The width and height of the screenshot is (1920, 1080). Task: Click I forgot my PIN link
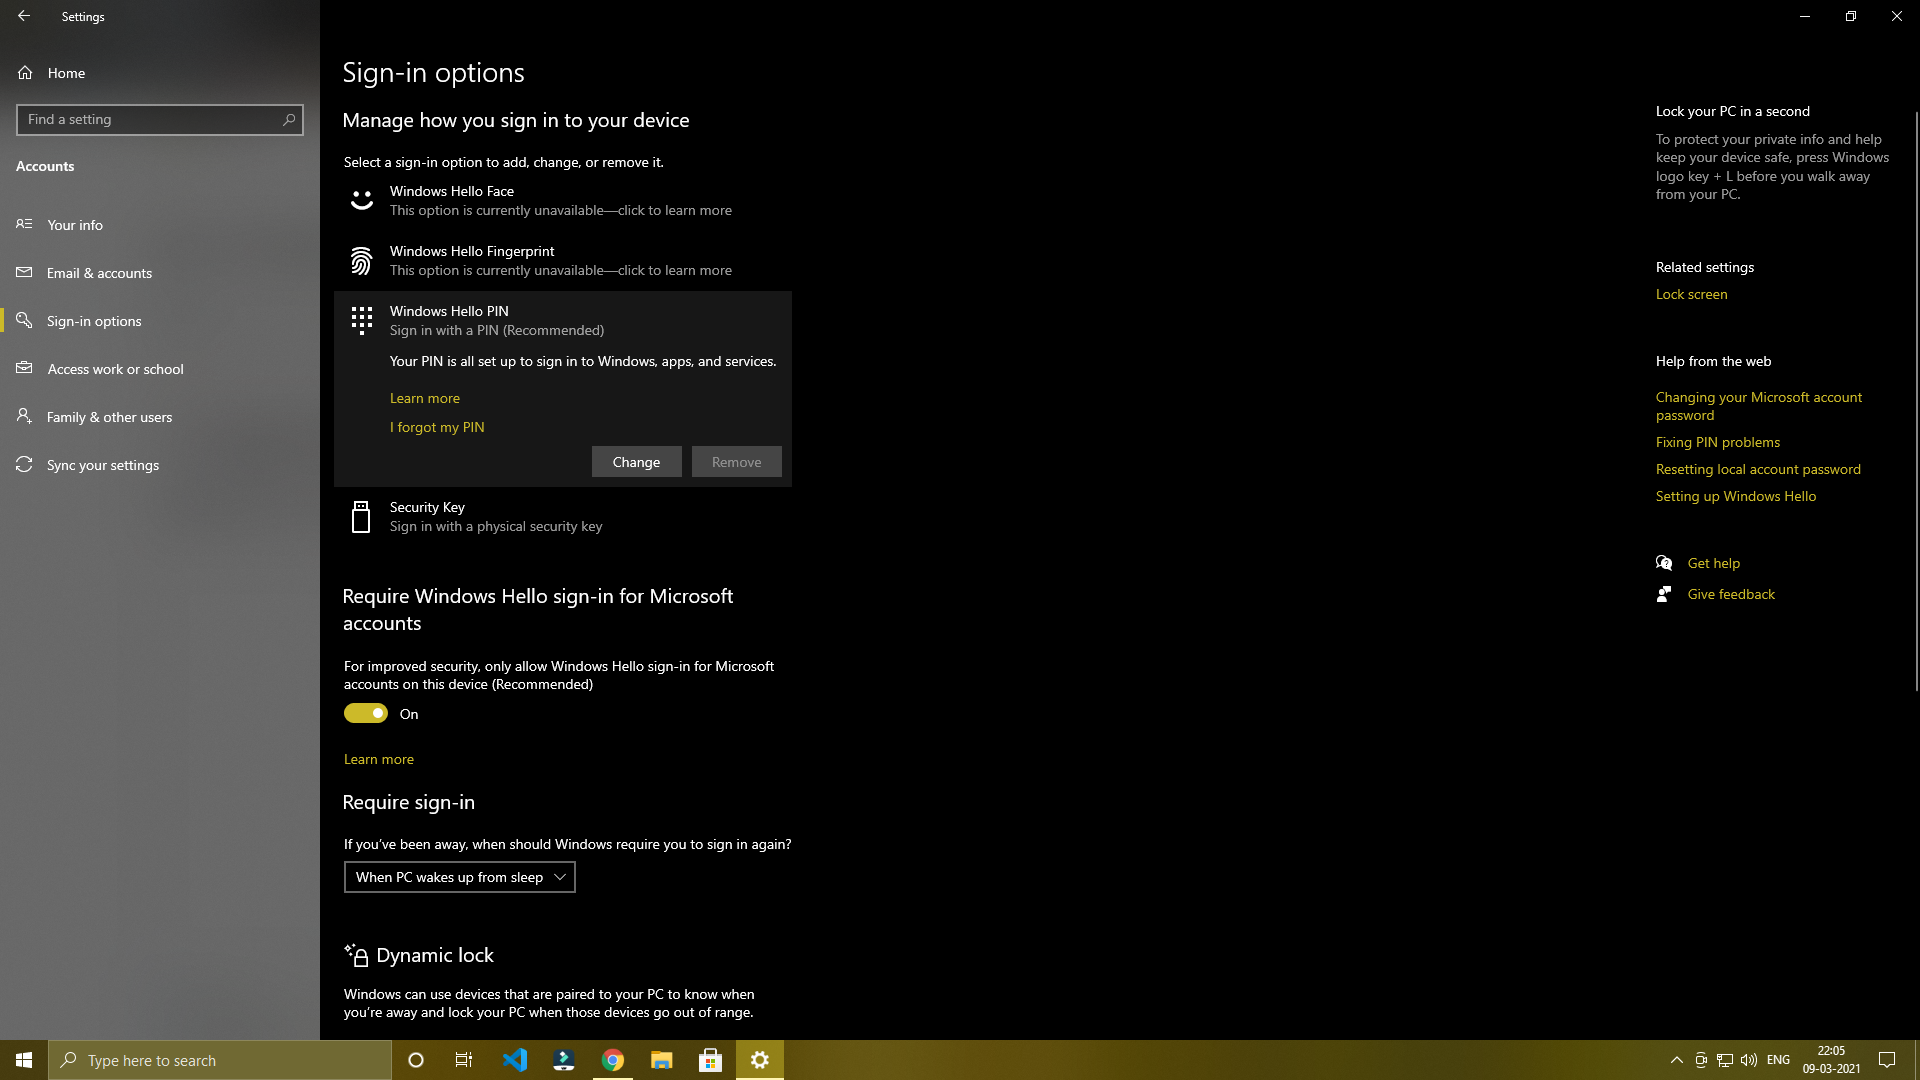[x=437, y=427]
